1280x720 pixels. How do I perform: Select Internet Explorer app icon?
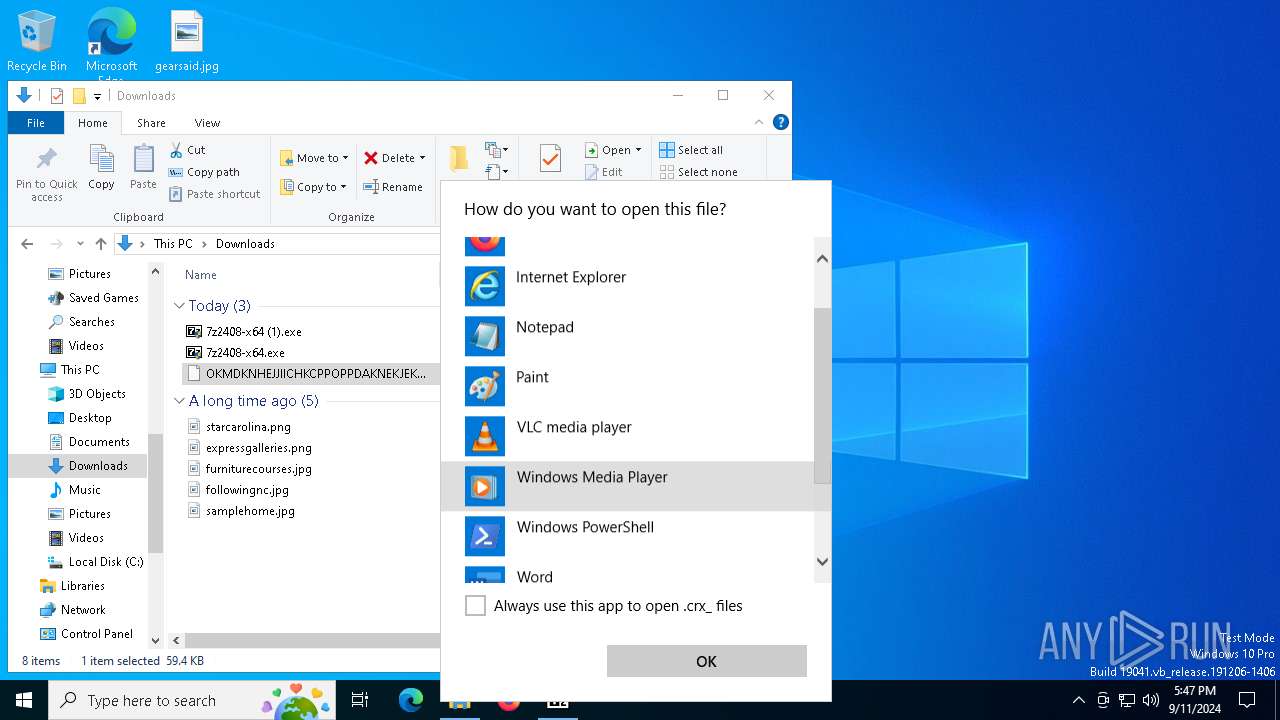click(x=485, y=286)
